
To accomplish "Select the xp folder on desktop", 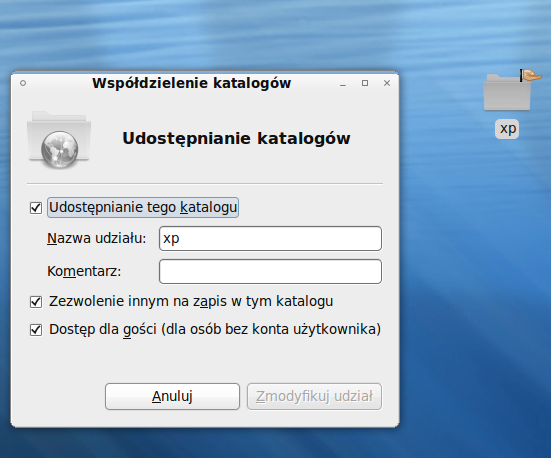I will [507, 93].
